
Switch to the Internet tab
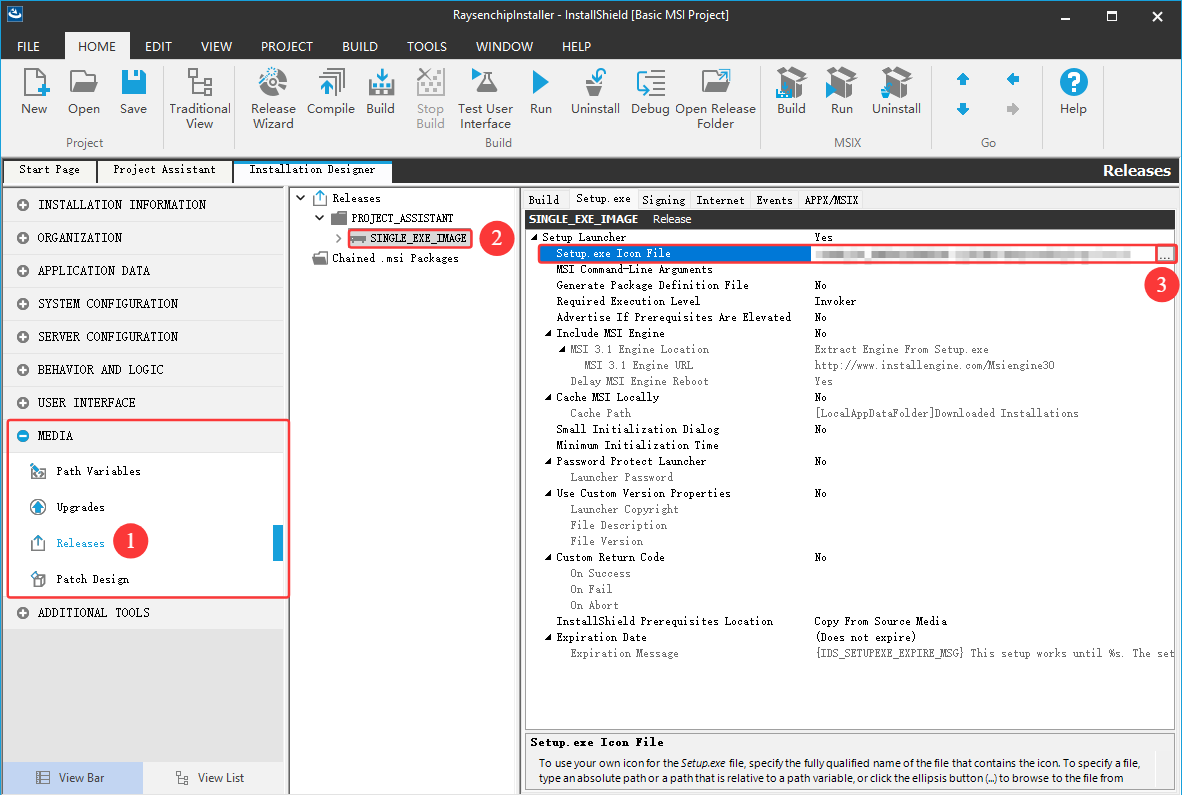(720, 200)
